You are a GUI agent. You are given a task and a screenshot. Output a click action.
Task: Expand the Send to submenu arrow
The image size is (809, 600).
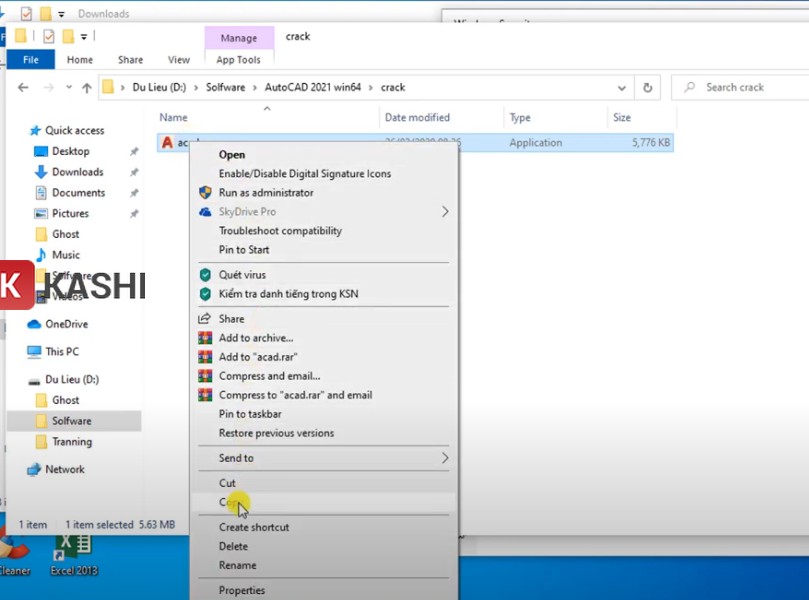click(x=444, y=458)
